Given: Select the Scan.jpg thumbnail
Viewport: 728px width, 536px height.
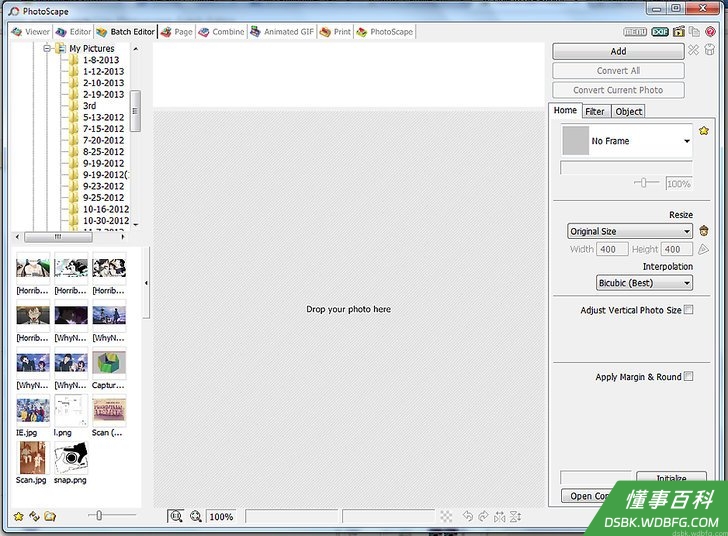Looking at the screenshot, I should pos(32,458).
